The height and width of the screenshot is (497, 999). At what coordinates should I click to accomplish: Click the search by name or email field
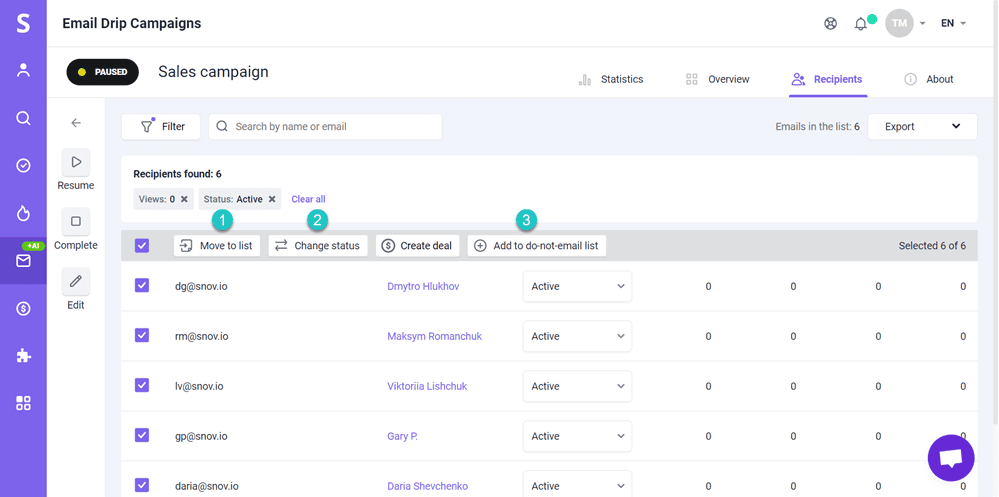(x=325, y=127)
